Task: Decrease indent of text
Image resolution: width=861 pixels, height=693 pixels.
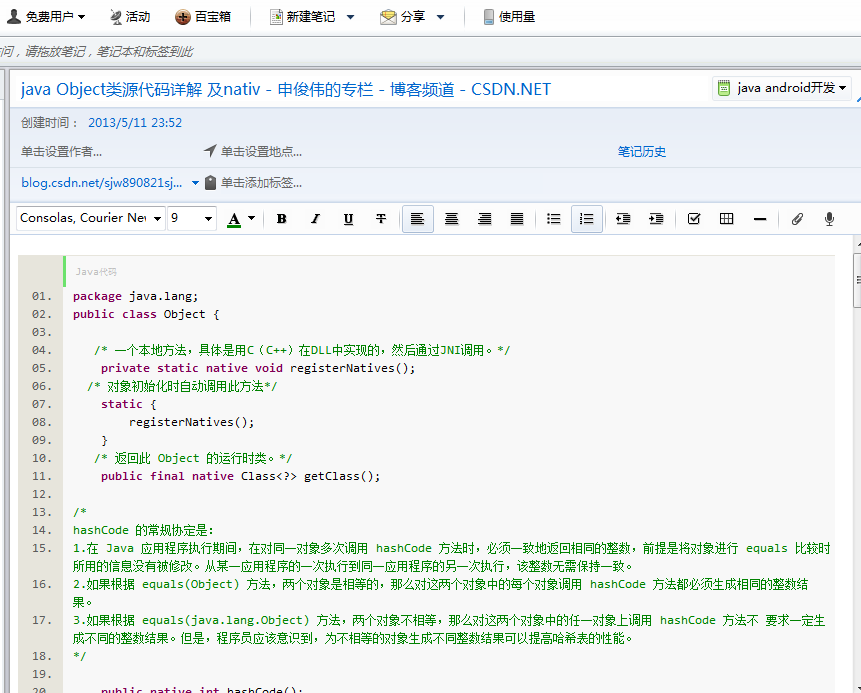Action: coord(623,219)
